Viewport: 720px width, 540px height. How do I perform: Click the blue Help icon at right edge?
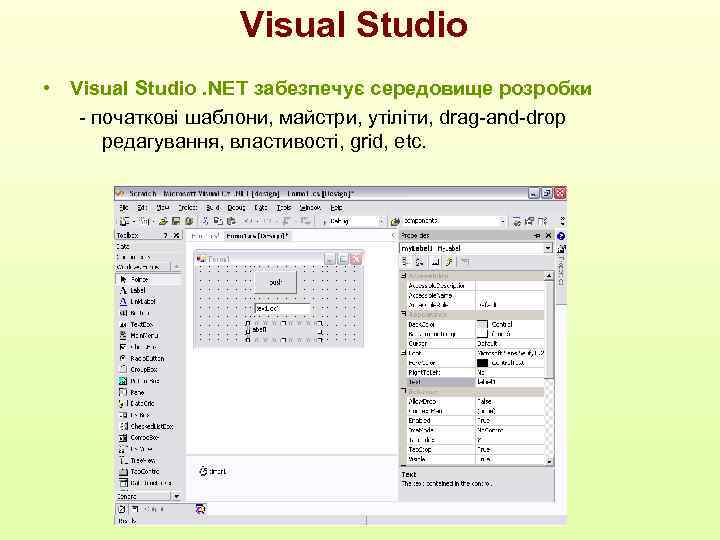[561, 236]
